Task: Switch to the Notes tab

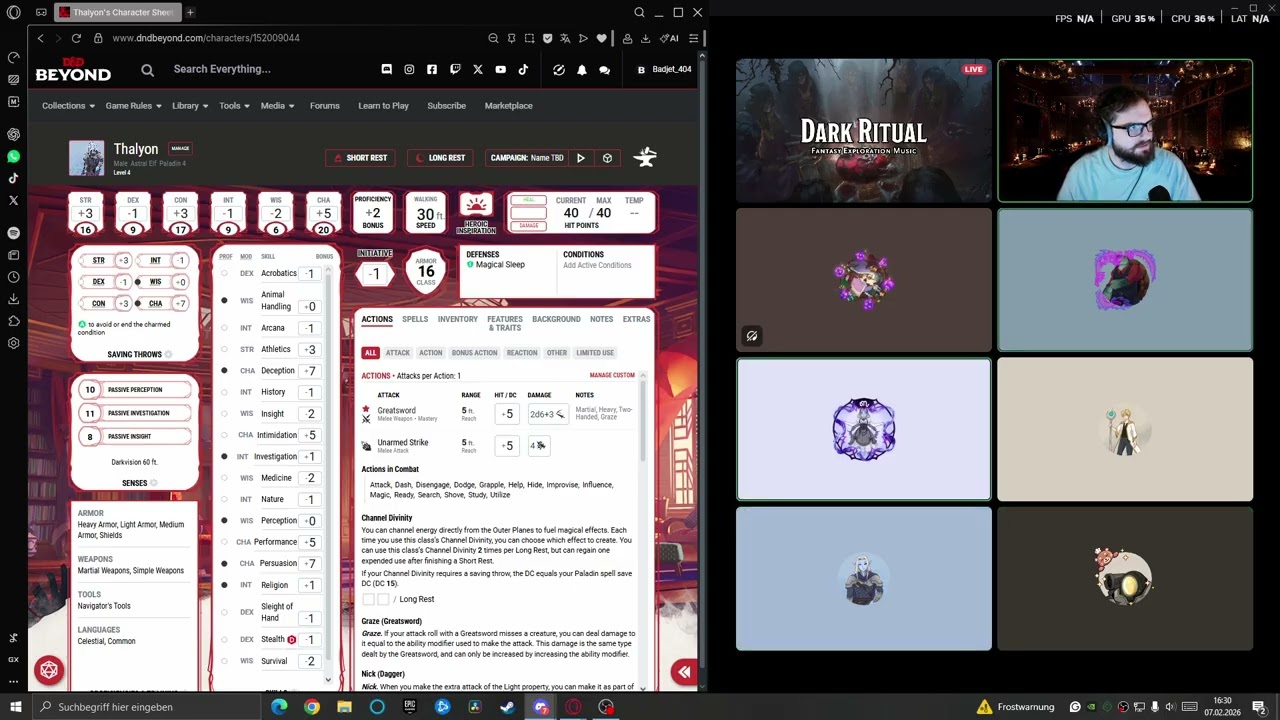Action: click(x=601, y=319)
